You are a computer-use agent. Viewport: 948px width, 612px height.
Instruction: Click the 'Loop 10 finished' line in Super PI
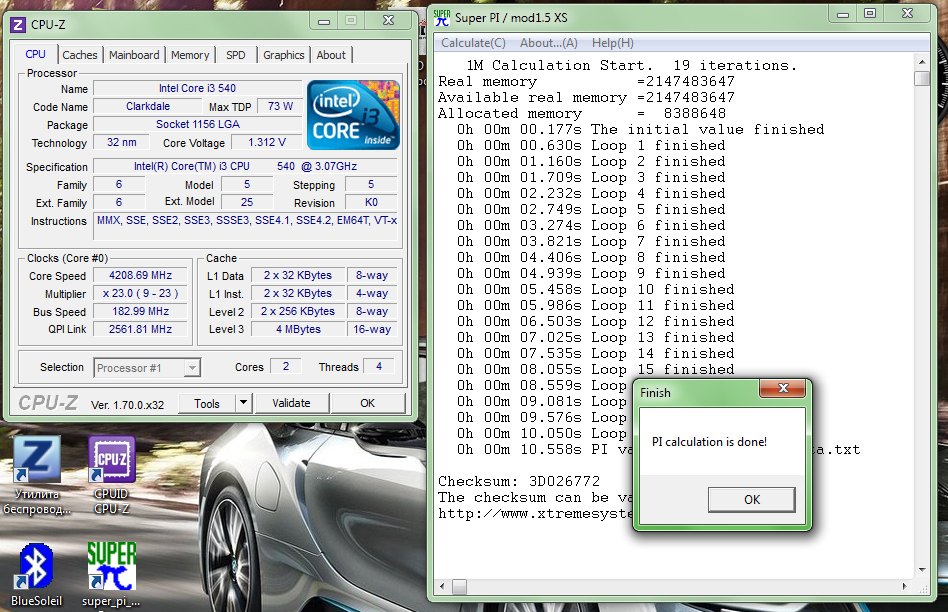596,289
